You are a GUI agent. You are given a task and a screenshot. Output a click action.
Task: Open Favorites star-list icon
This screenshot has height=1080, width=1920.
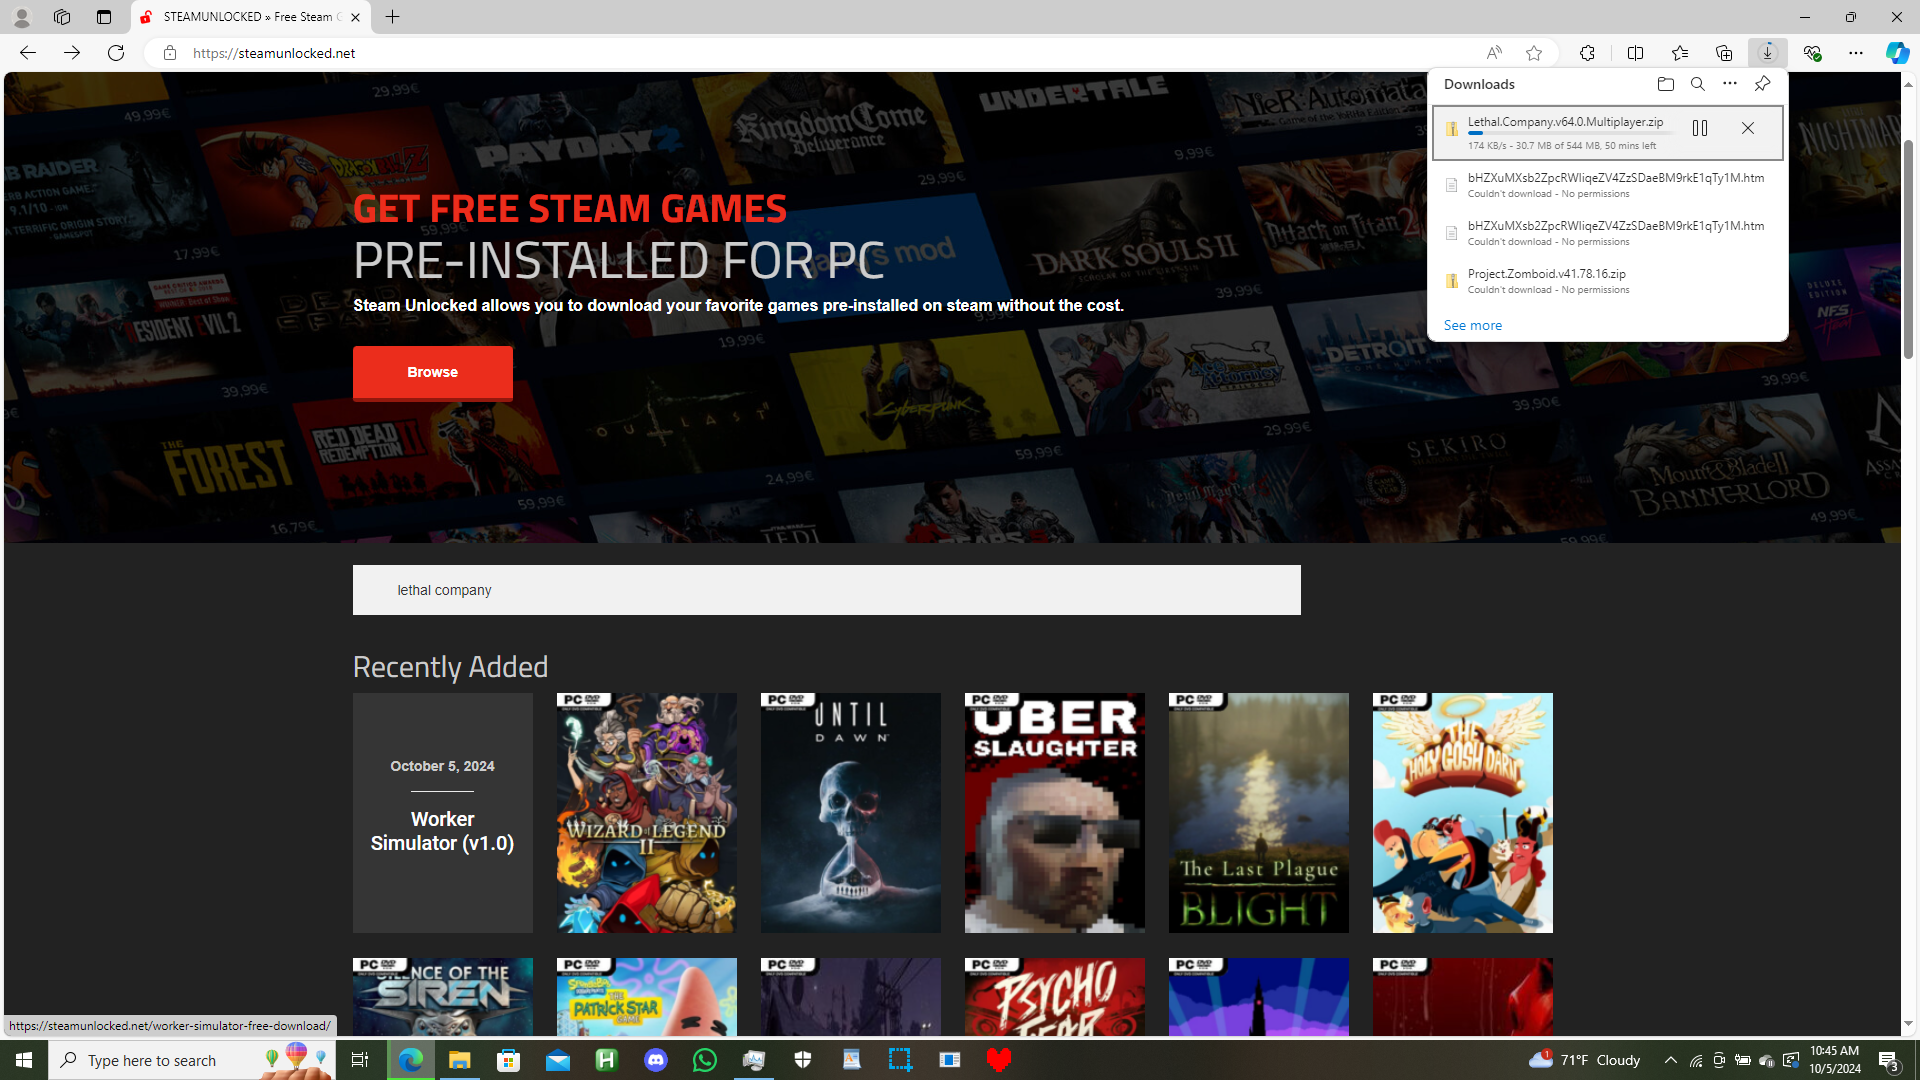coord(1679,53)
